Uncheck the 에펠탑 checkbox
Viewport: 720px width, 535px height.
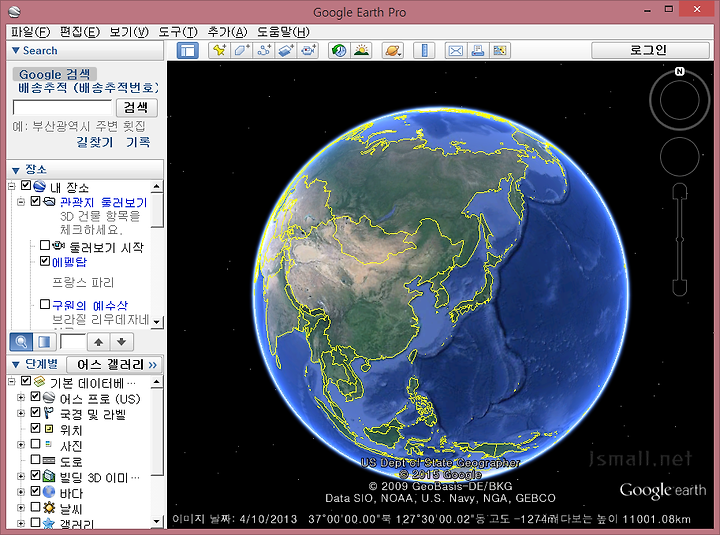45,261
